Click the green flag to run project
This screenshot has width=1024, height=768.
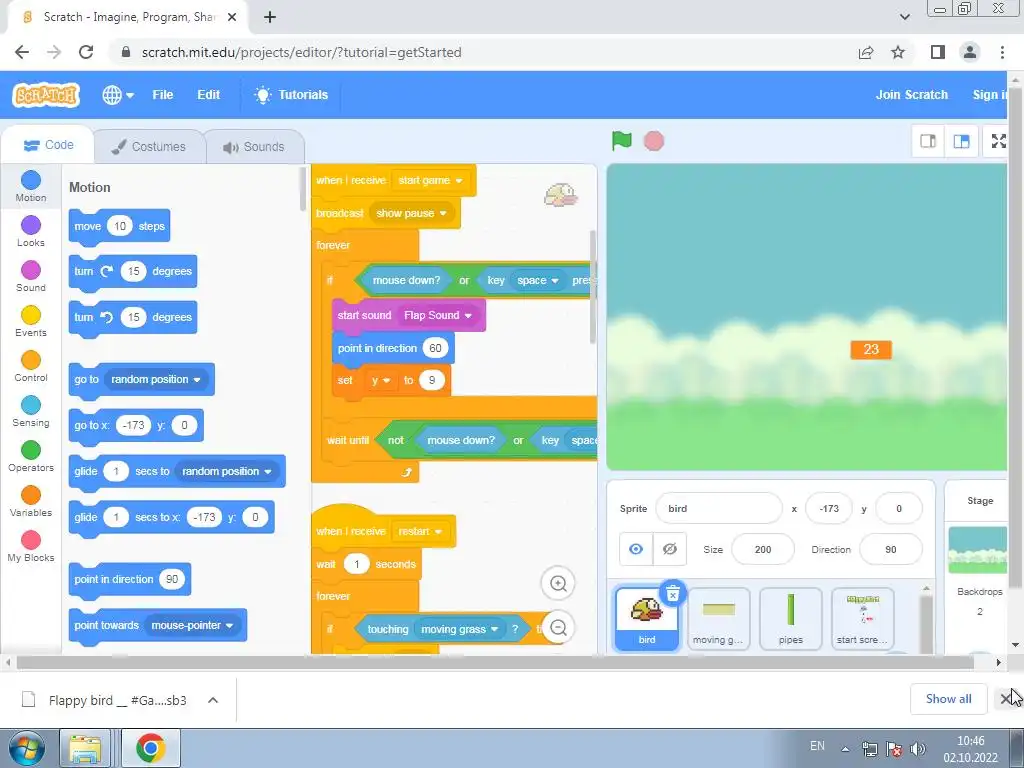tap(622, 140)
